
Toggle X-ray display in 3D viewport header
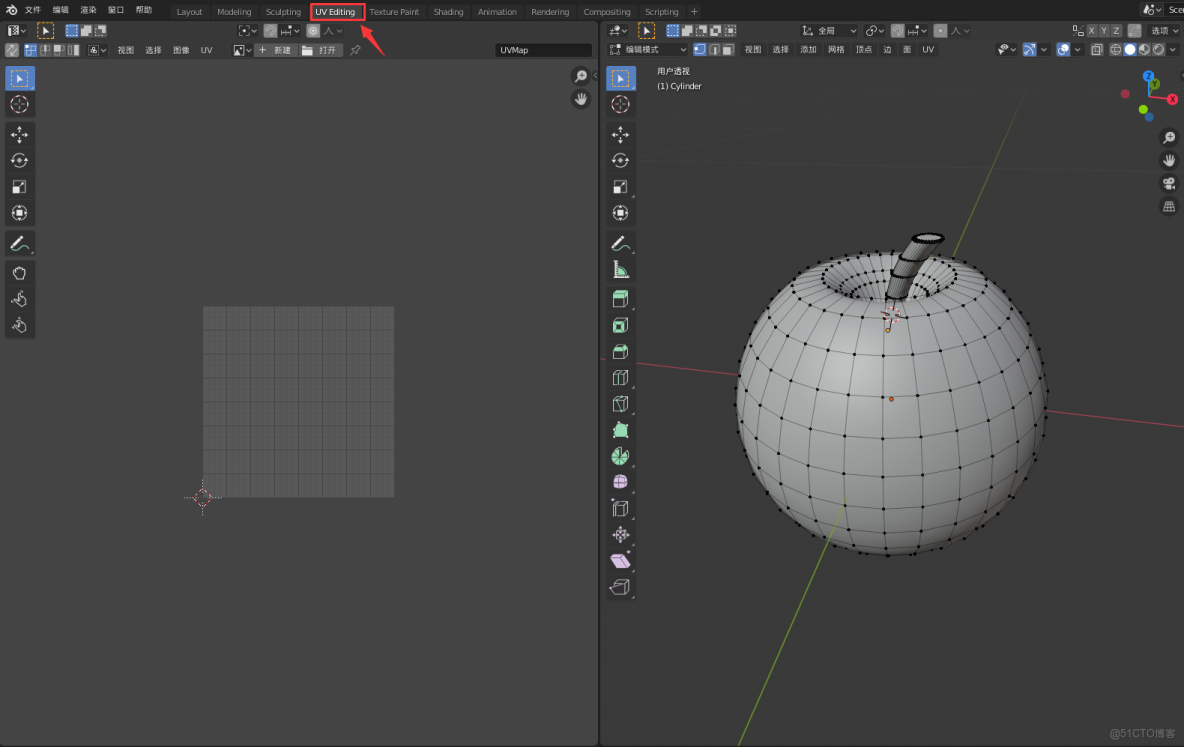[x=1099, y=50]
